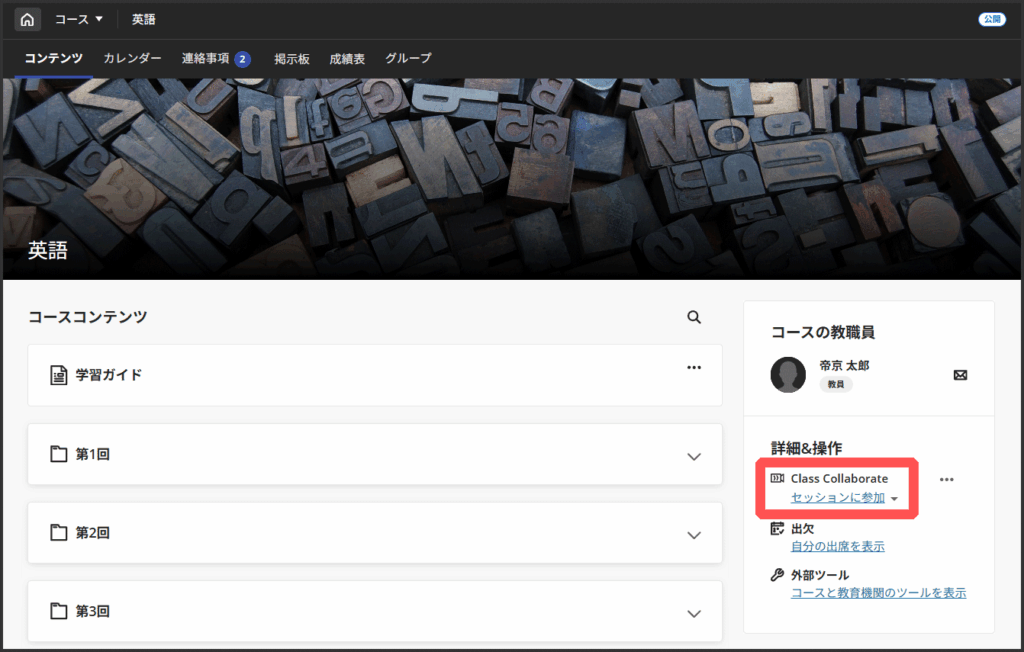Click the 公開 status badge
Image resolution: width=1024 pixels, height=652 pixels.
(991, 19)
